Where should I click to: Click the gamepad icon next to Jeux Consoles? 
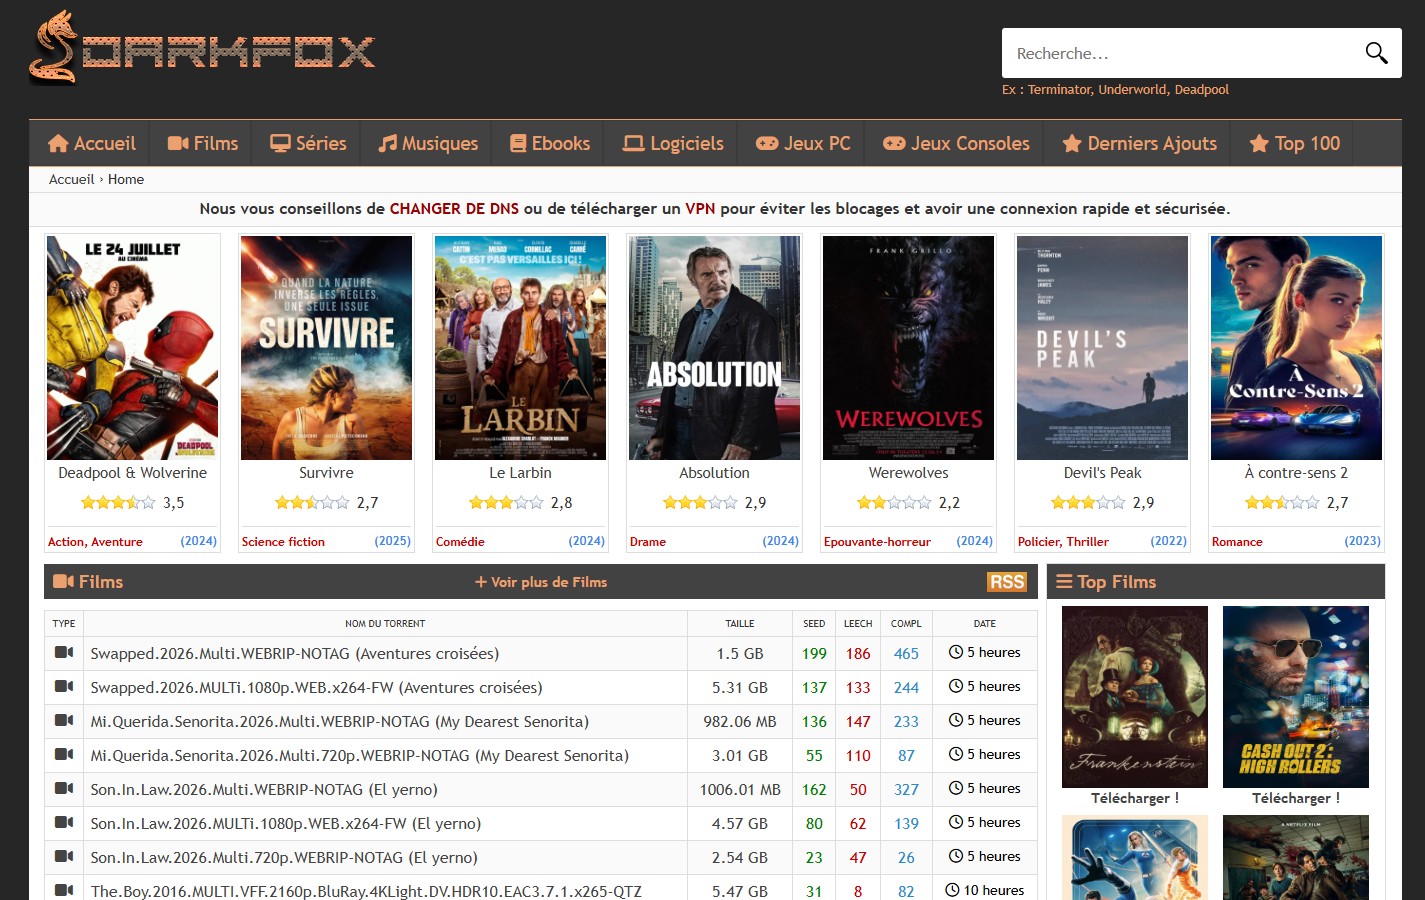[894, 143]
